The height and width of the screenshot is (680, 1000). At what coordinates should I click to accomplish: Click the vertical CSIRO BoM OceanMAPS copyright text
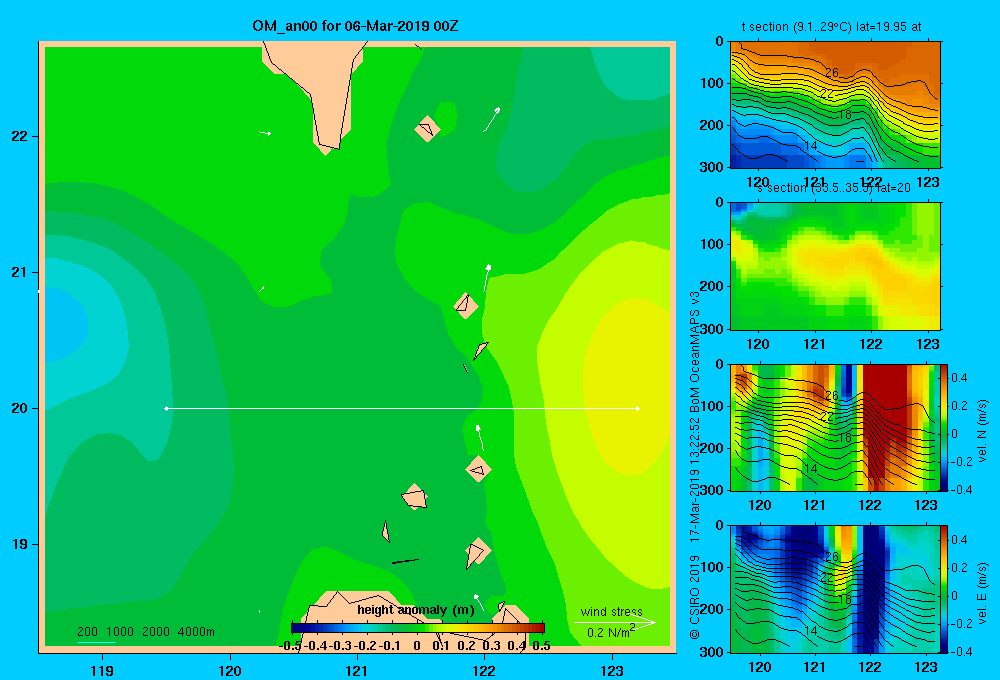pyautogui.click(x=695, y=466)
